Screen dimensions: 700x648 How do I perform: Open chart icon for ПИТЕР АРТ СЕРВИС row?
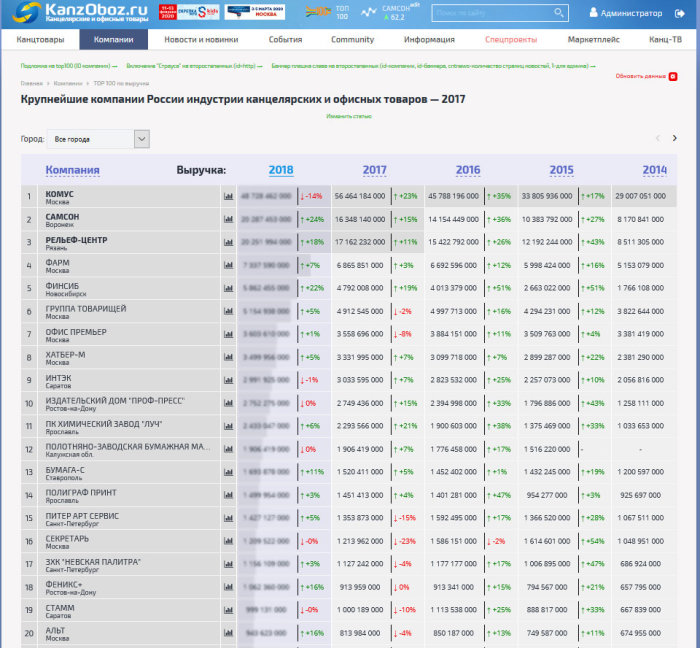point(228,518)
